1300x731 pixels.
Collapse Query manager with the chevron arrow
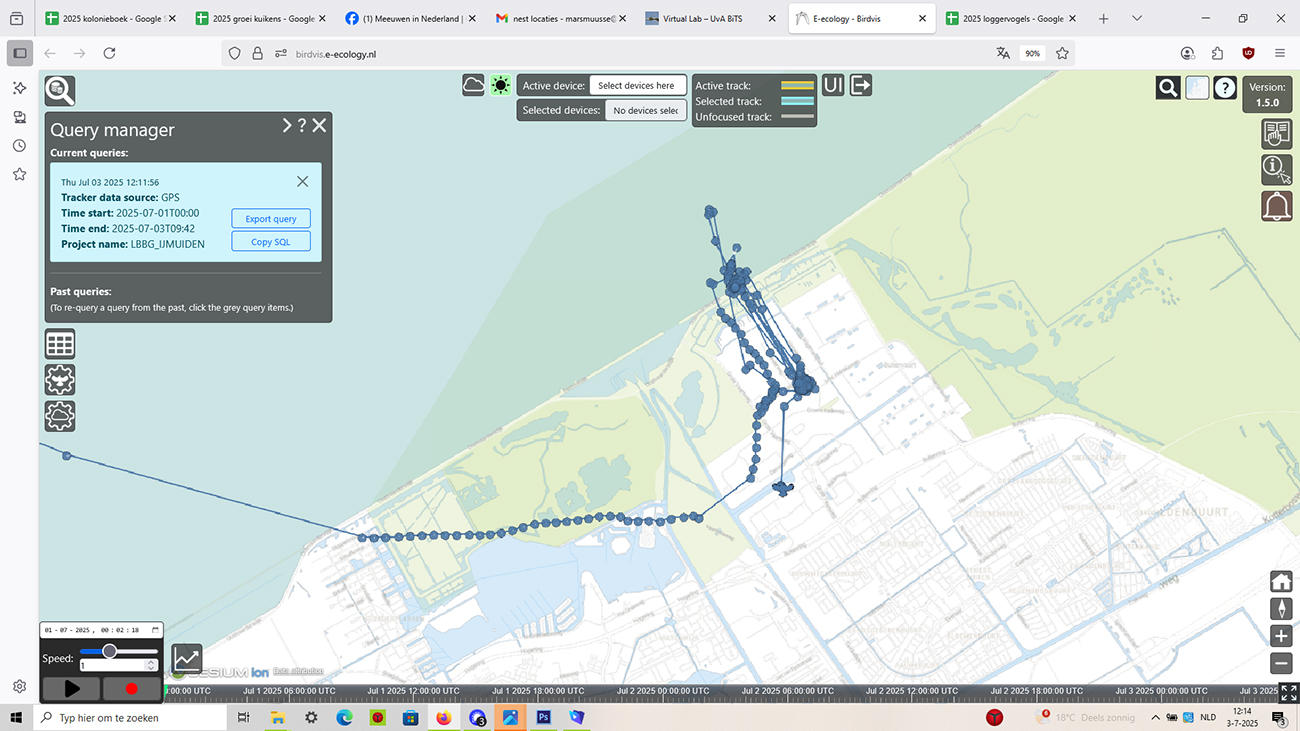[286, 126]
